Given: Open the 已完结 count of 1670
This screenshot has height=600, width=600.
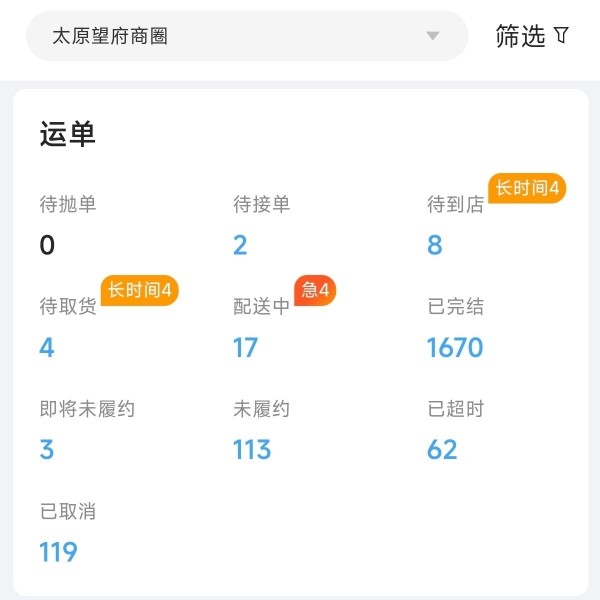Looking at the screenshot, I should pyautogui.click(x=455, y=347).
